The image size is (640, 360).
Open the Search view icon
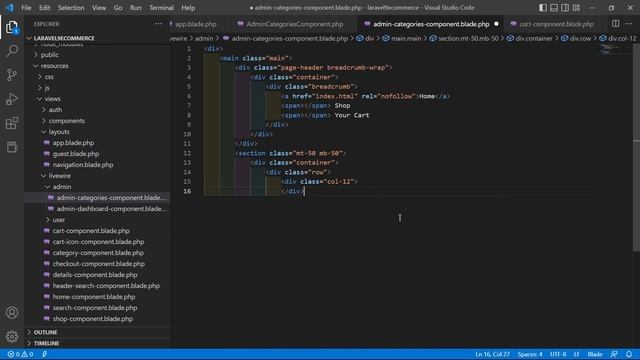[12, 51]
